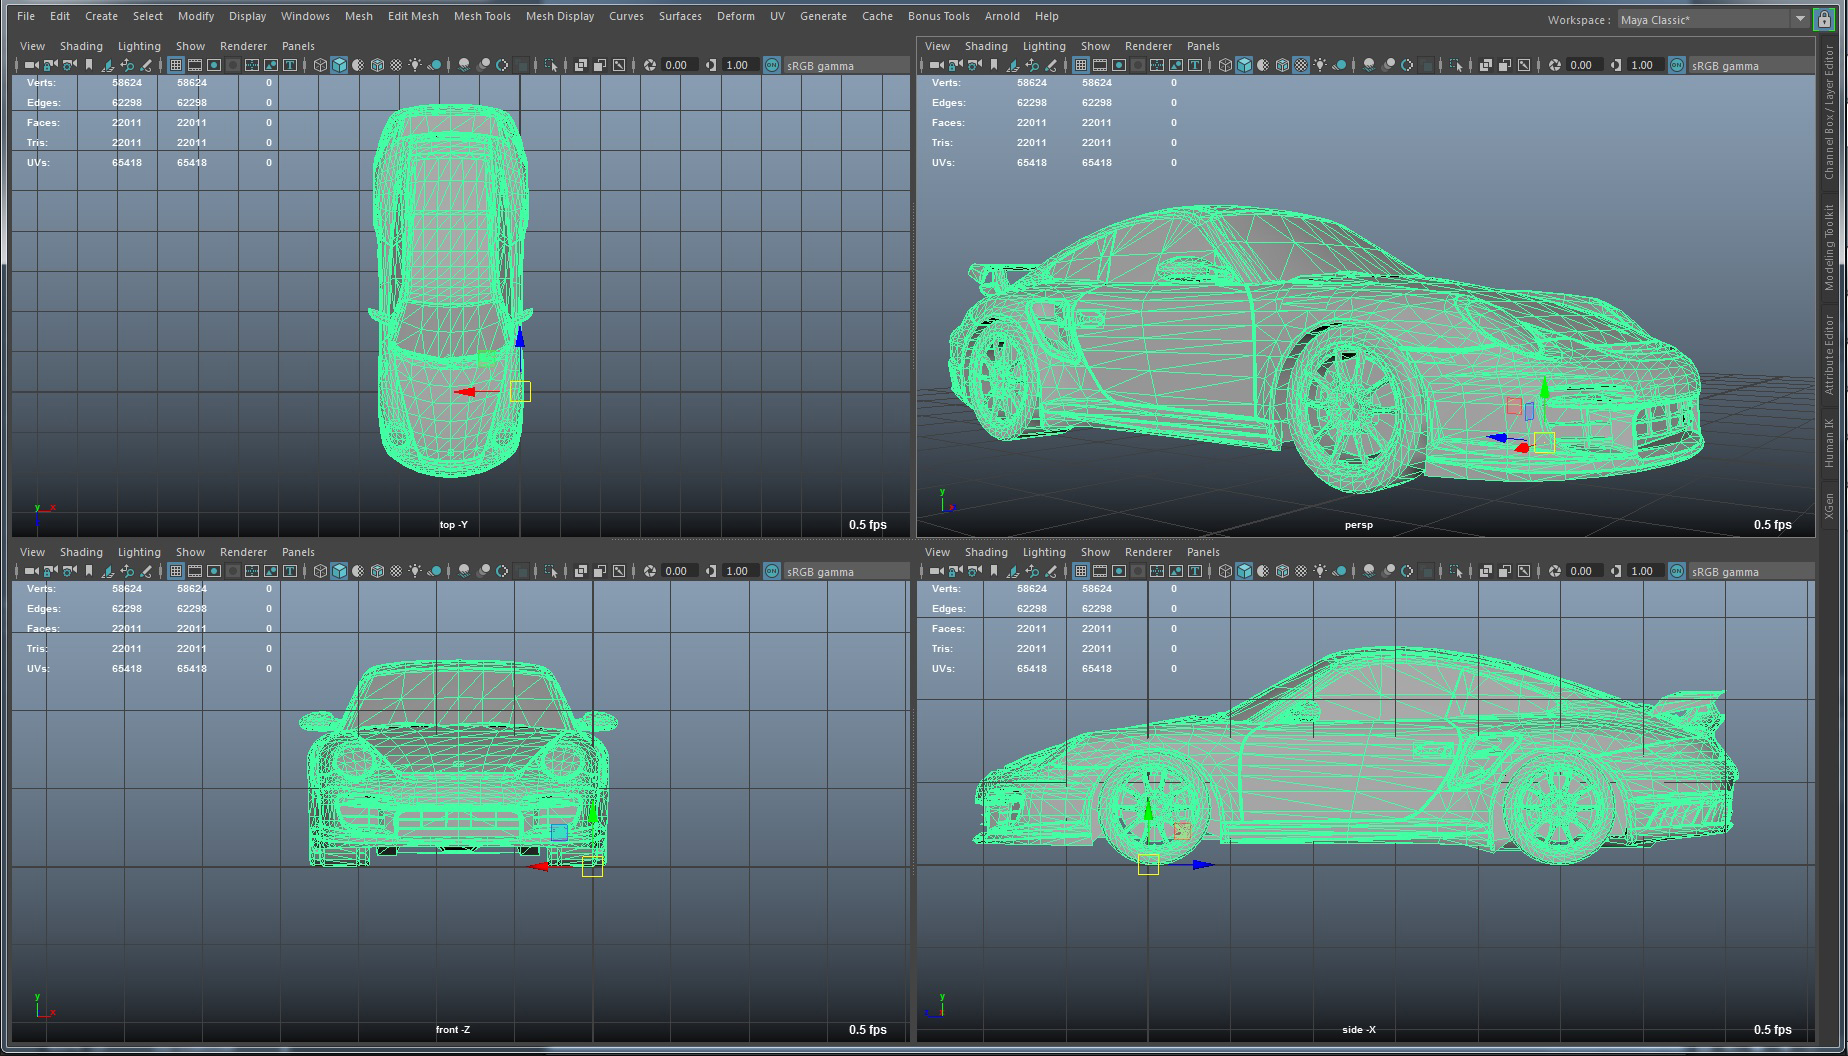Click Wireframe icon in side view panel

pyautogui.click(x=1225, y=571)
